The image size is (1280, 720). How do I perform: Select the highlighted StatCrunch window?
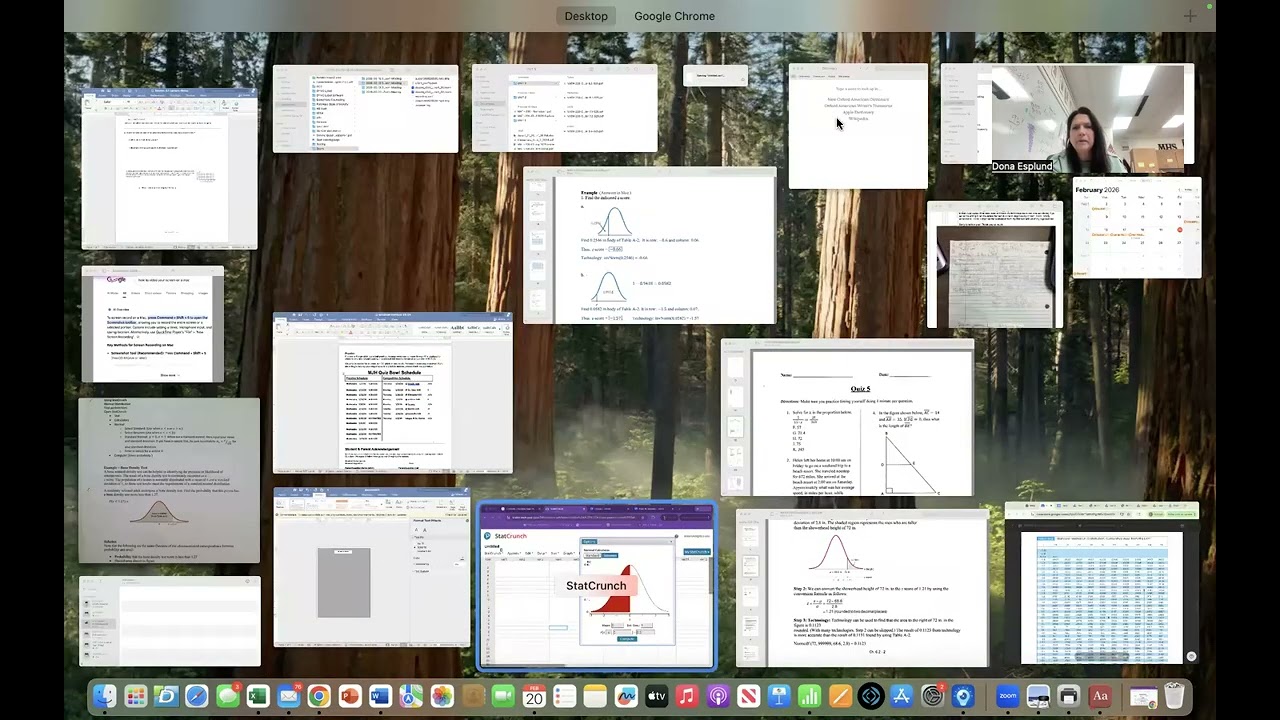[x=597, y=586]
